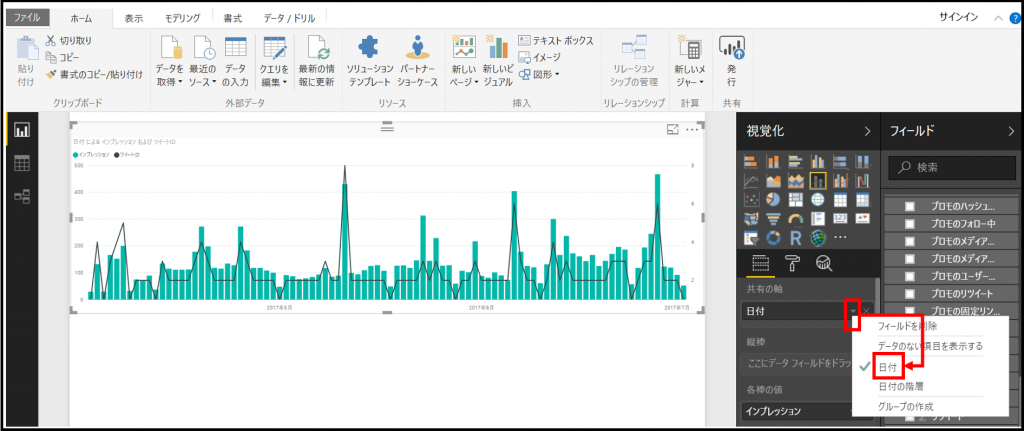Click サインイン to sign in

coord(959,18)
